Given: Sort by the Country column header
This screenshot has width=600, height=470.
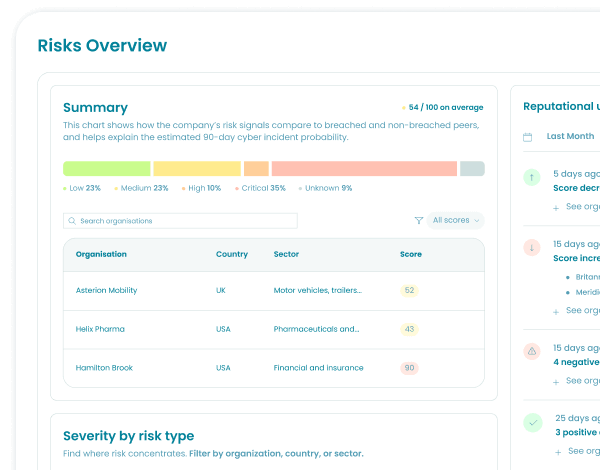Looking at the screenshot, I should 232,254.
